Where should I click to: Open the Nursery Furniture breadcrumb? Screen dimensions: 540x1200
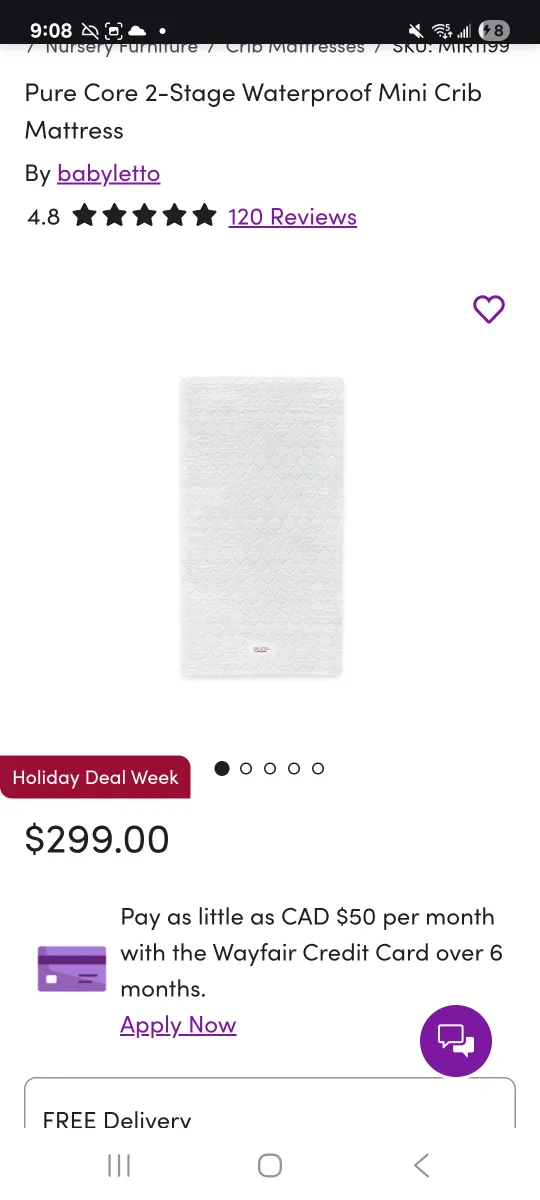pyautogui.click(x=121, y=47)
